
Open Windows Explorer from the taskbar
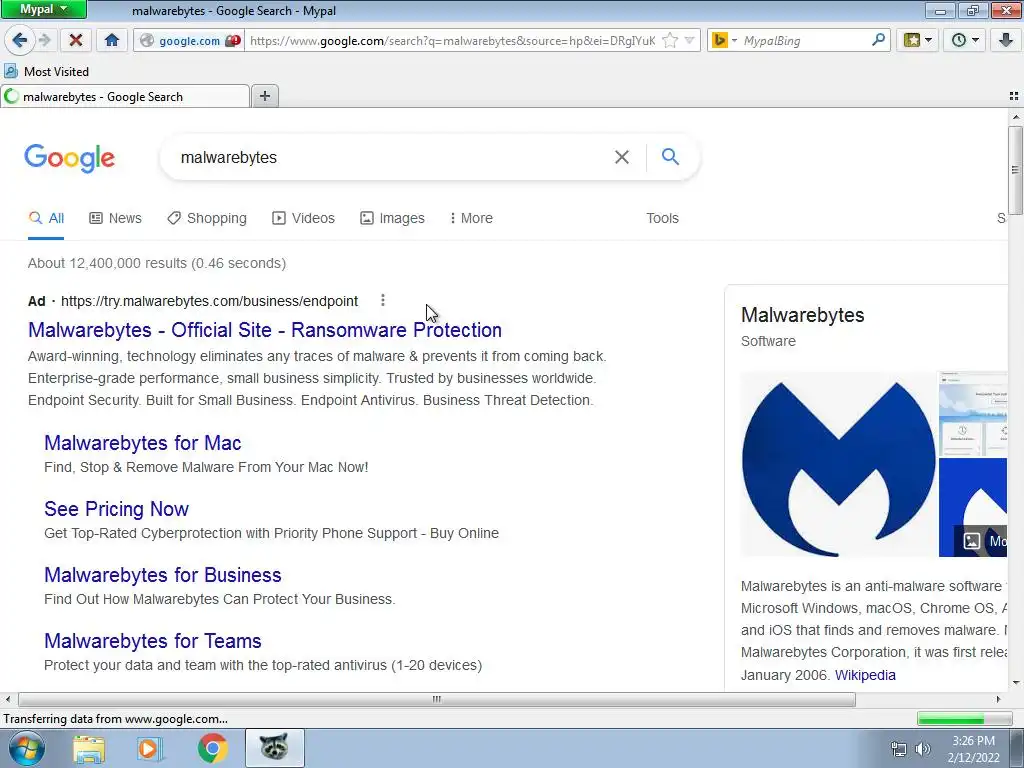coord(89,748)
